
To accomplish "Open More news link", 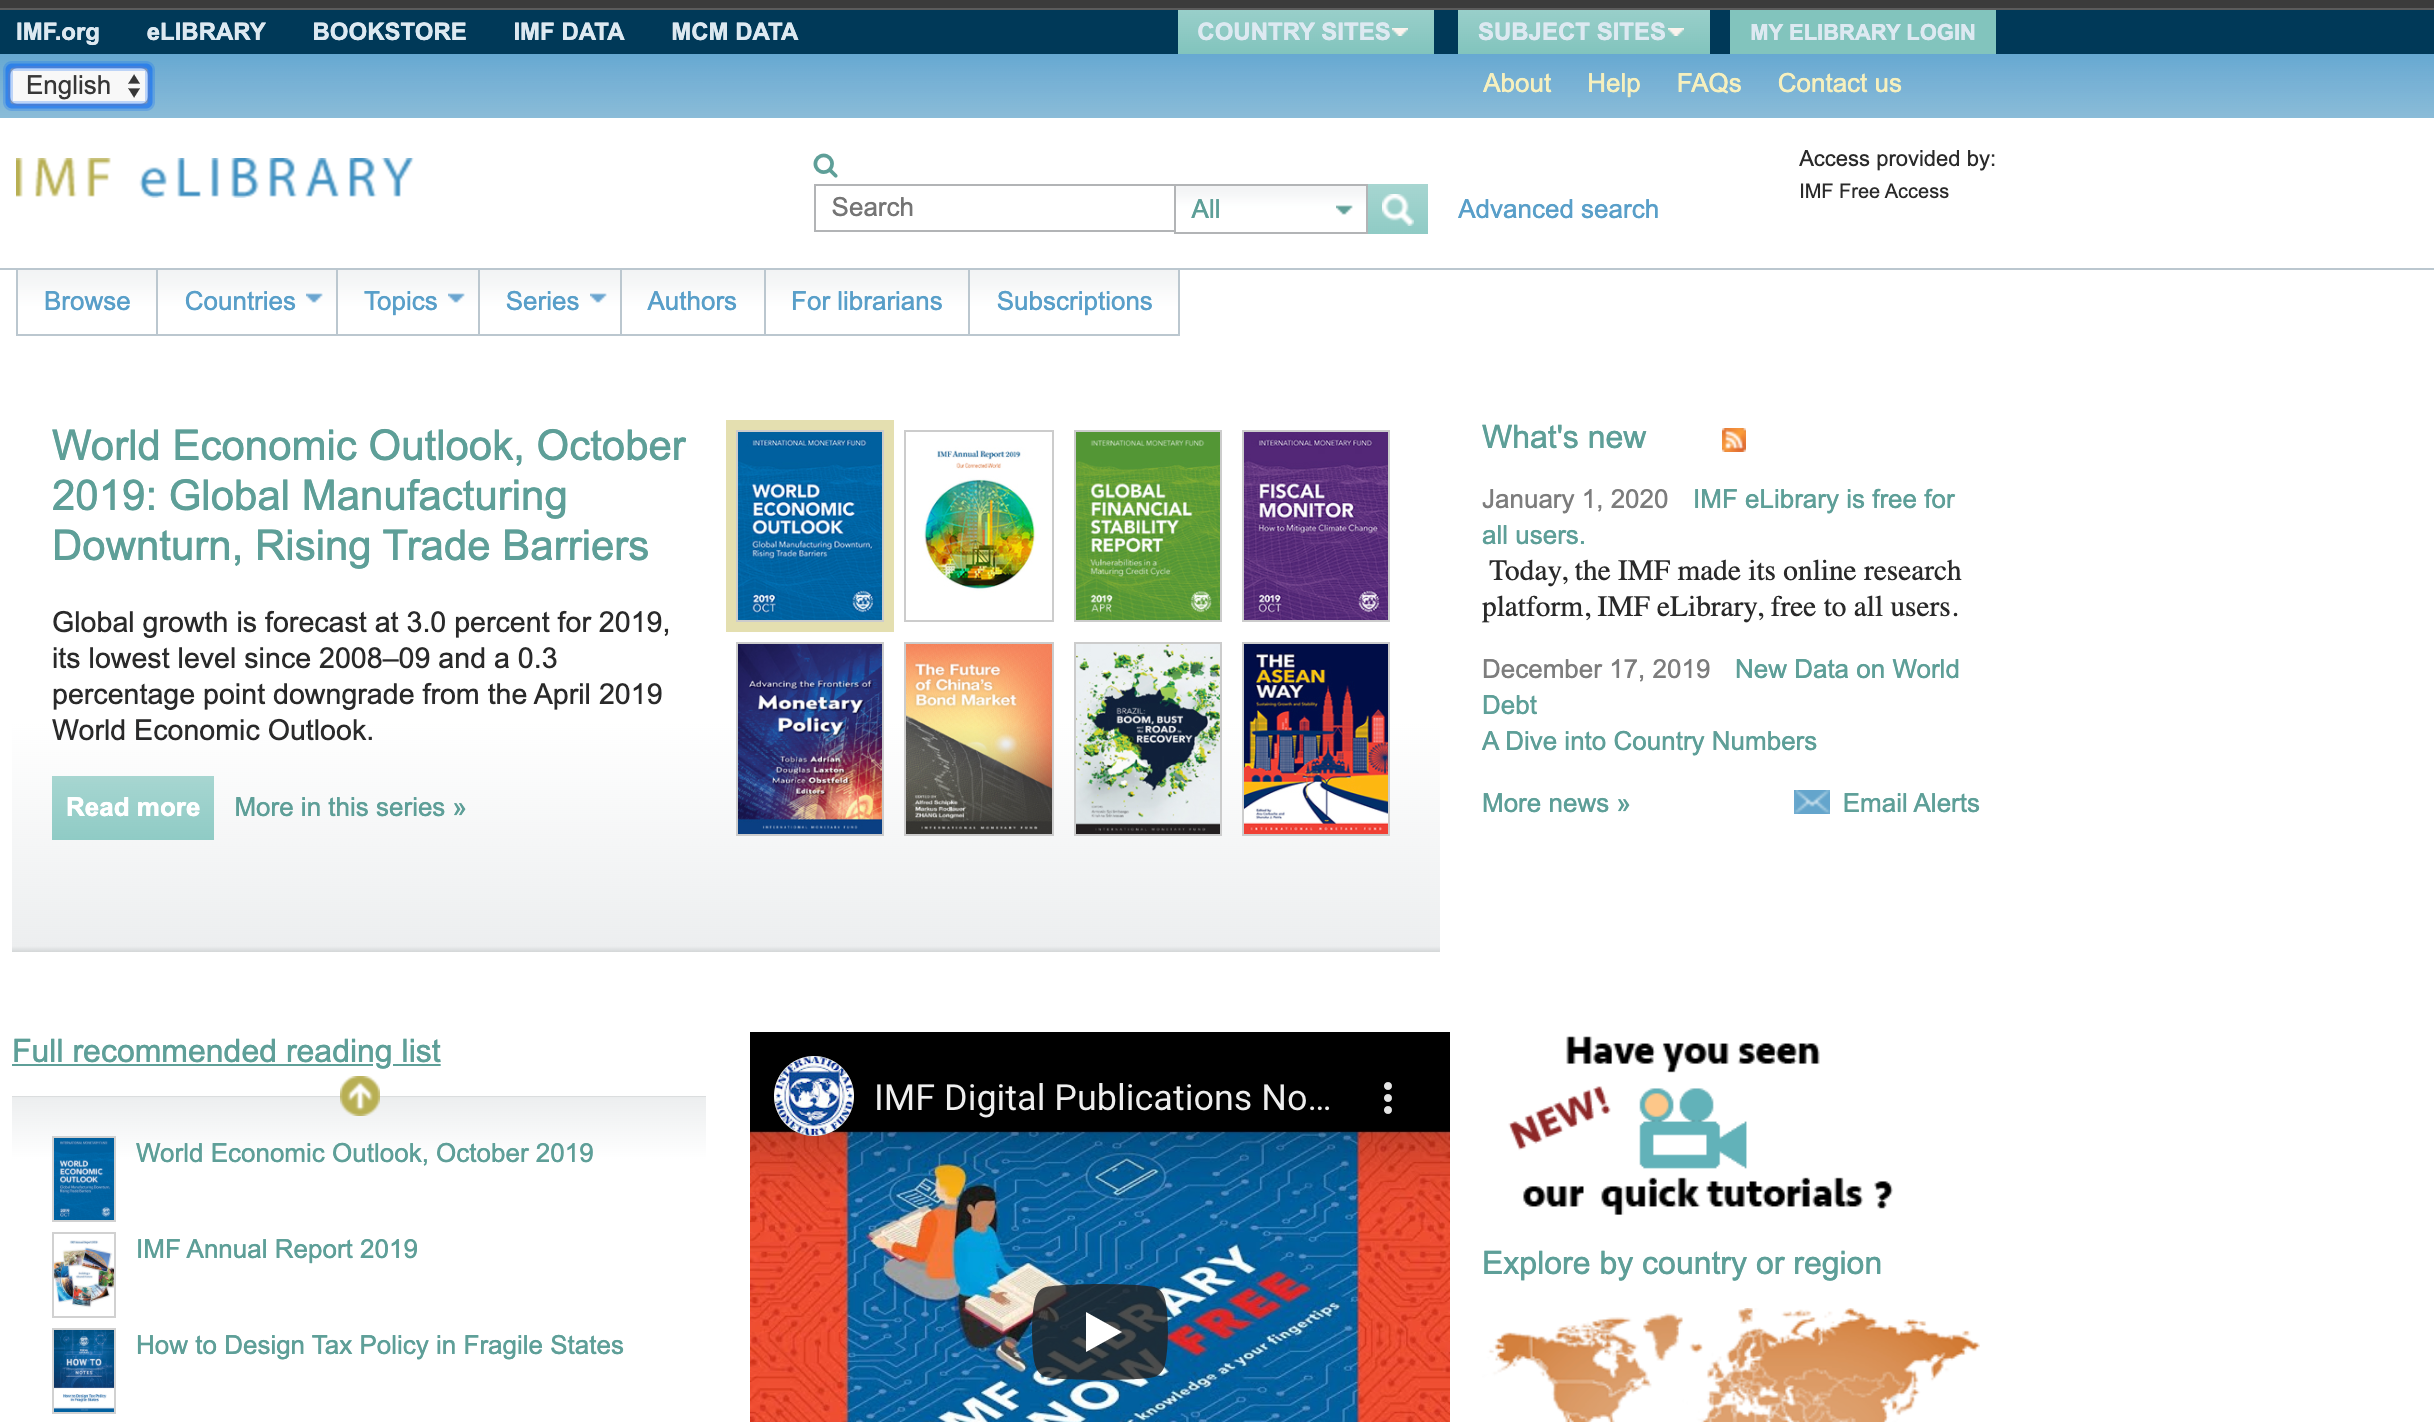I will click(1555, 803).
